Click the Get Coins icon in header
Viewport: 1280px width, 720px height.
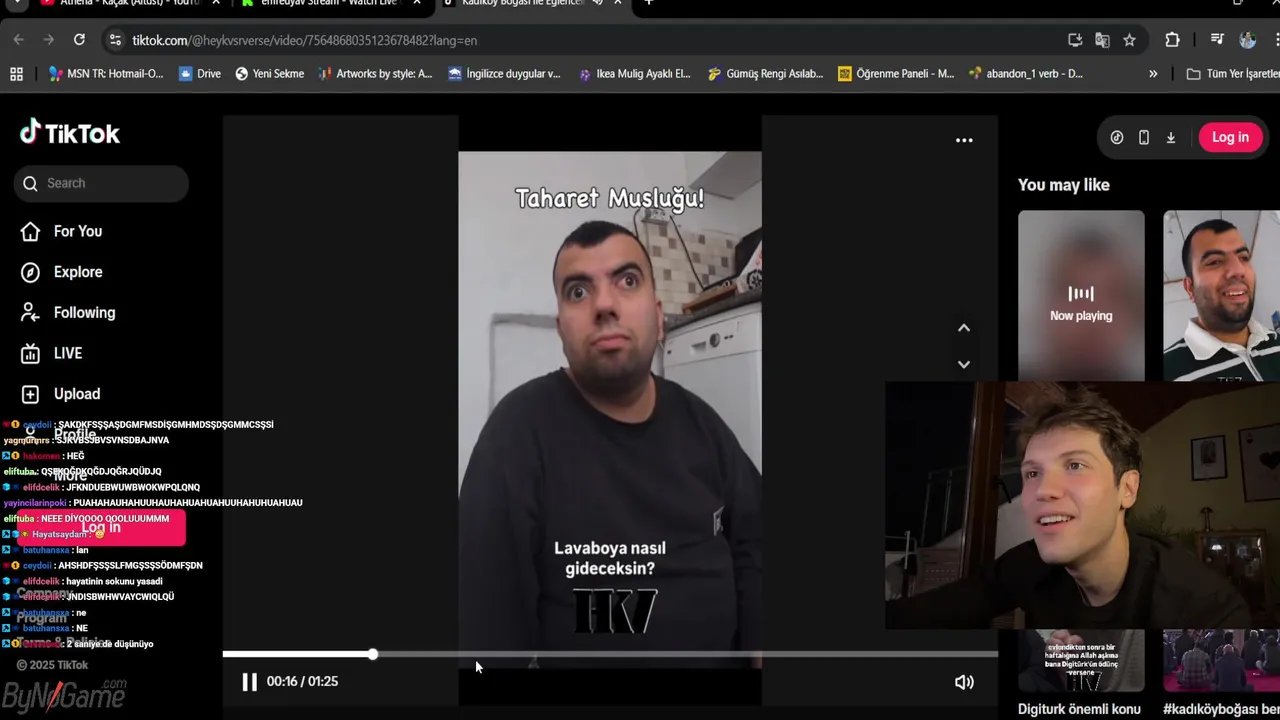pos(1117,138)
